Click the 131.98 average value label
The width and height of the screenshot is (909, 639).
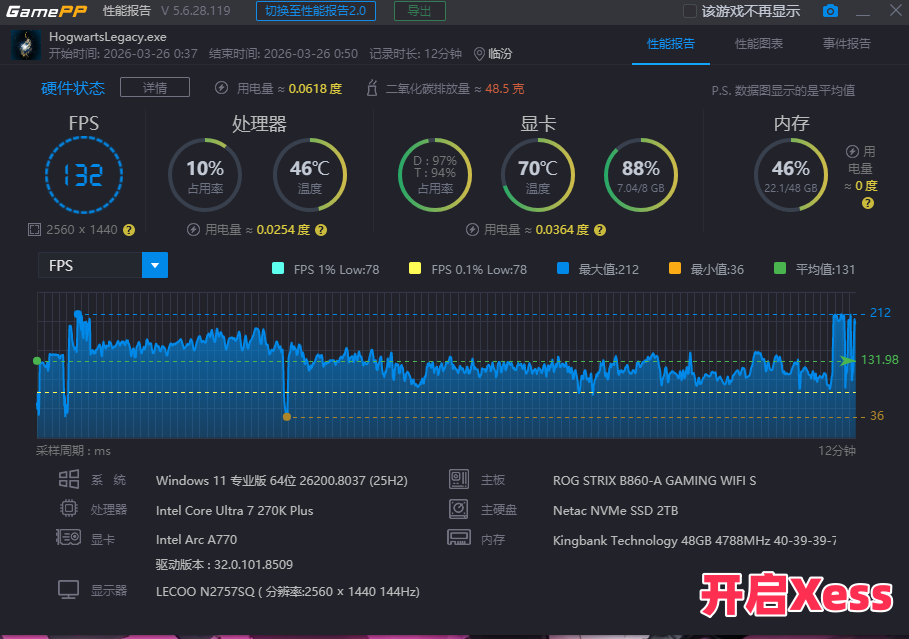[879, 360]
